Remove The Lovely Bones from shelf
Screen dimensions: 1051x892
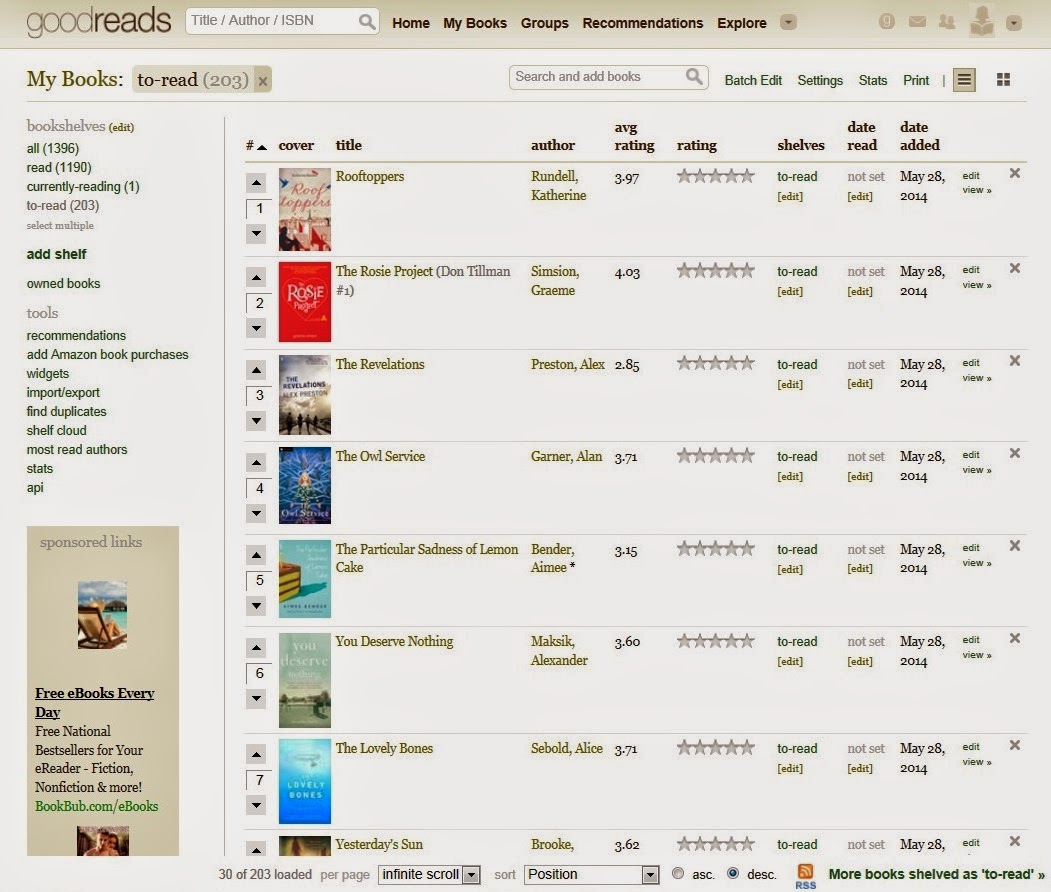point(1015,745)
